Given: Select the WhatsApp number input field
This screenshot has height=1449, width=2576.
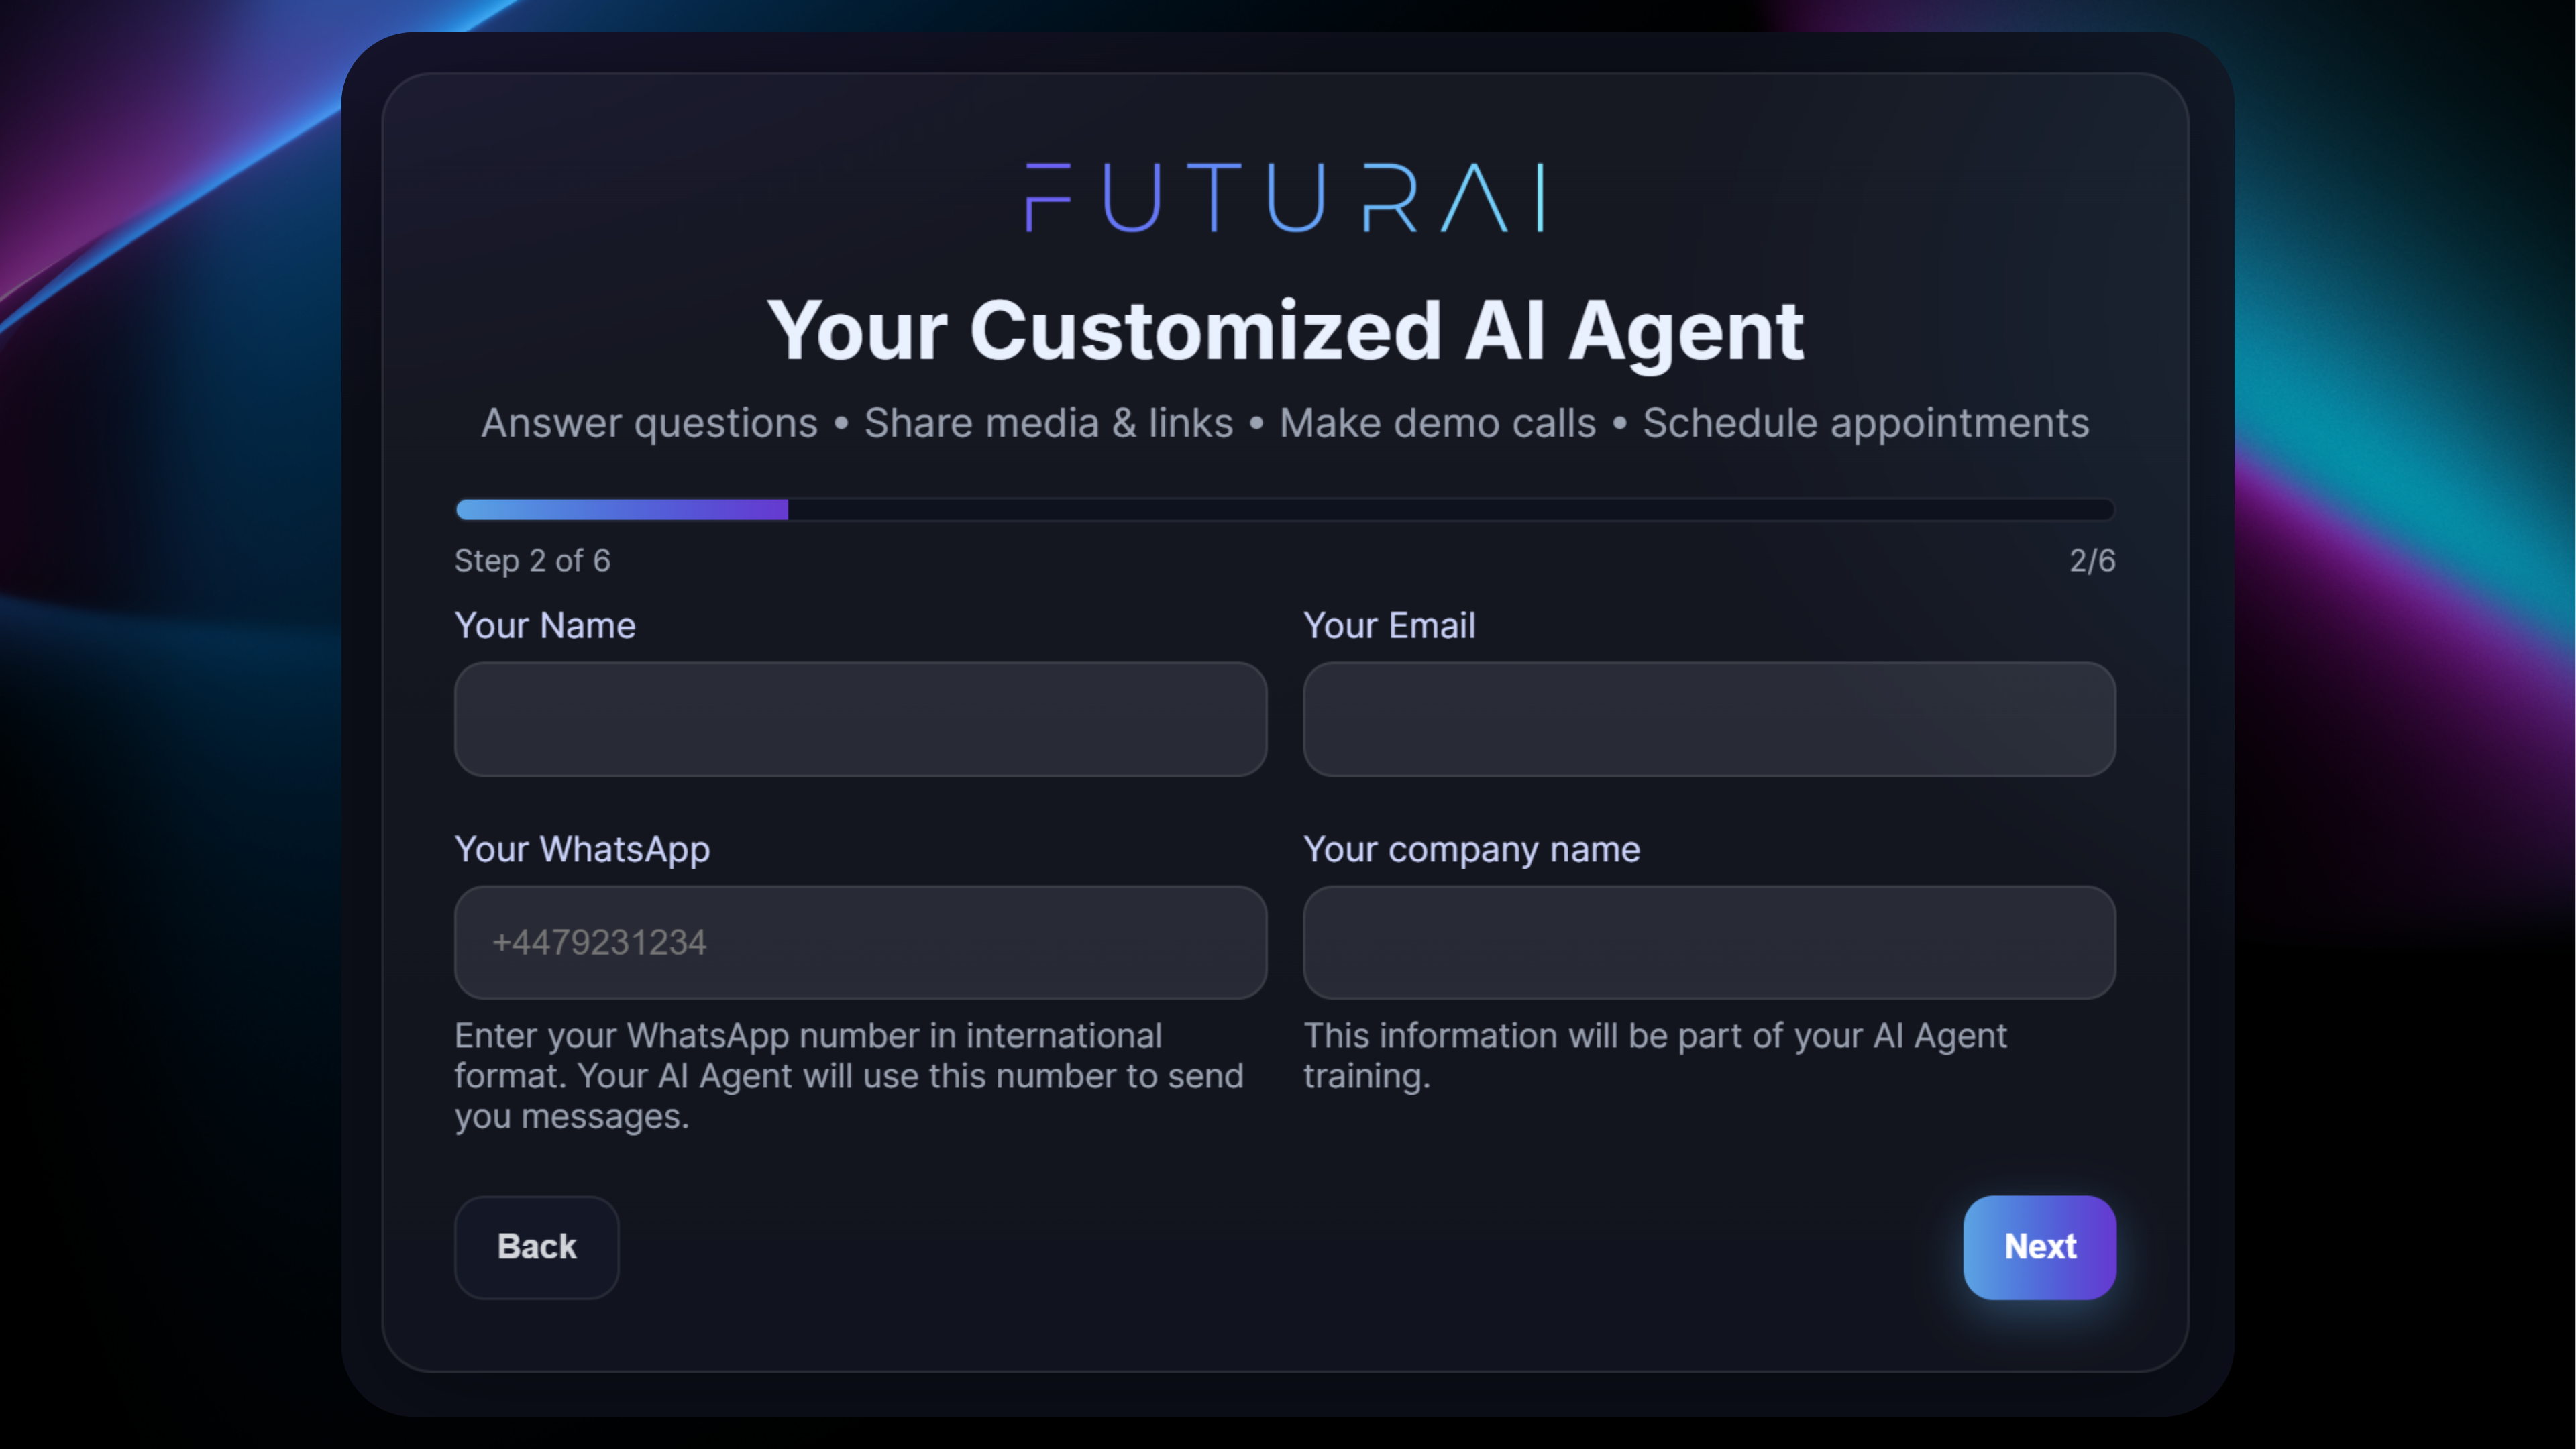Looking at the screenshot, I should (x=860, y=942).
